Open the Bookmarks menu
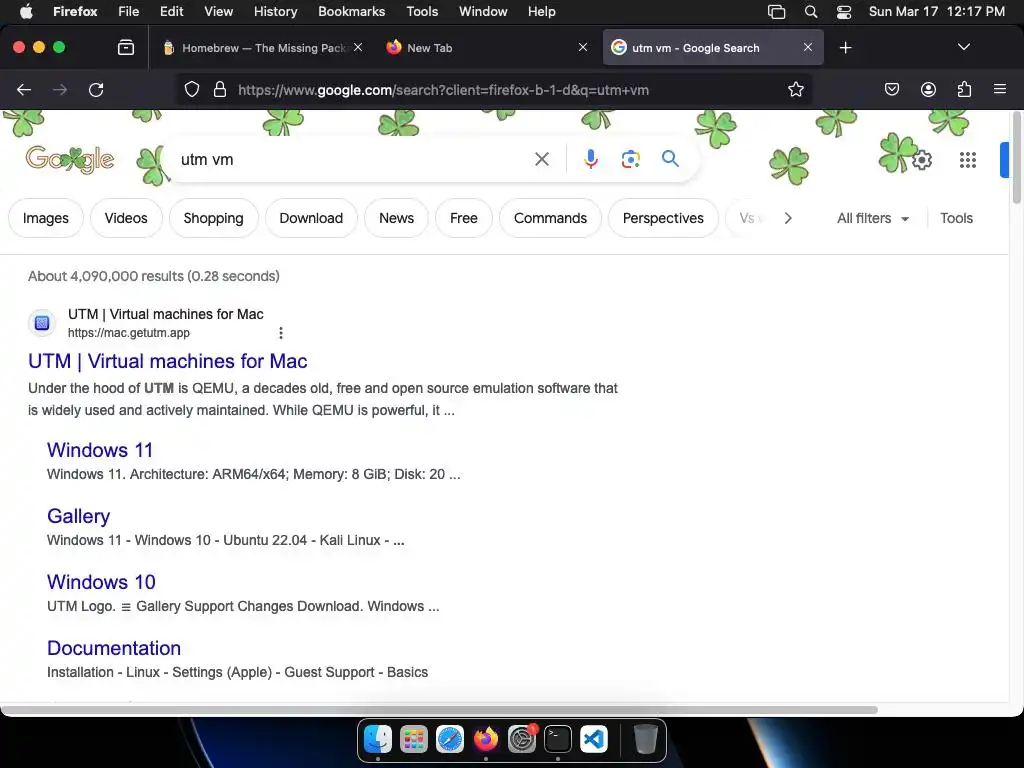1024x768 pixels. [x=351, y=12]
